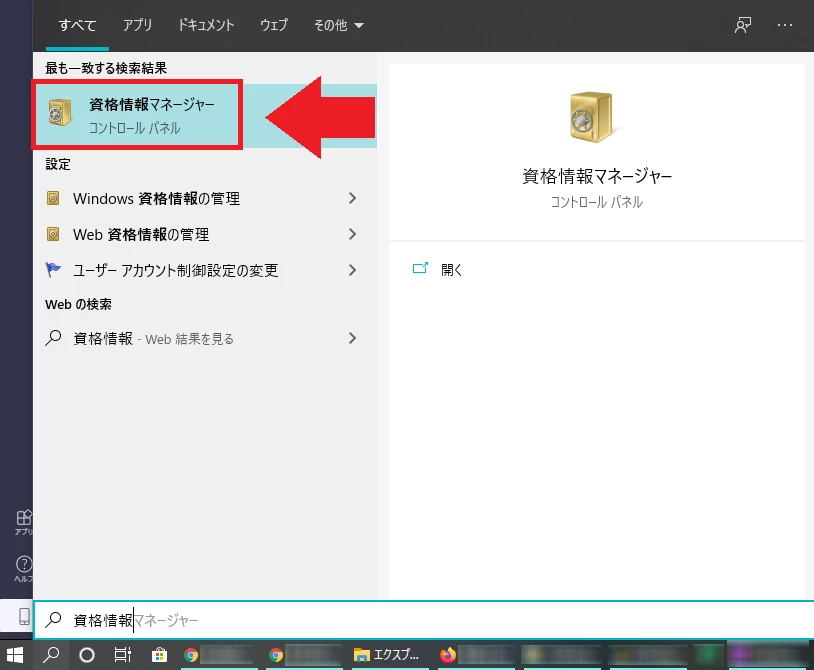Expand arrow for Windows 資格情報の管理
Image resolution: width=814 pixels, height=670 pixels.
coord(352,198)
